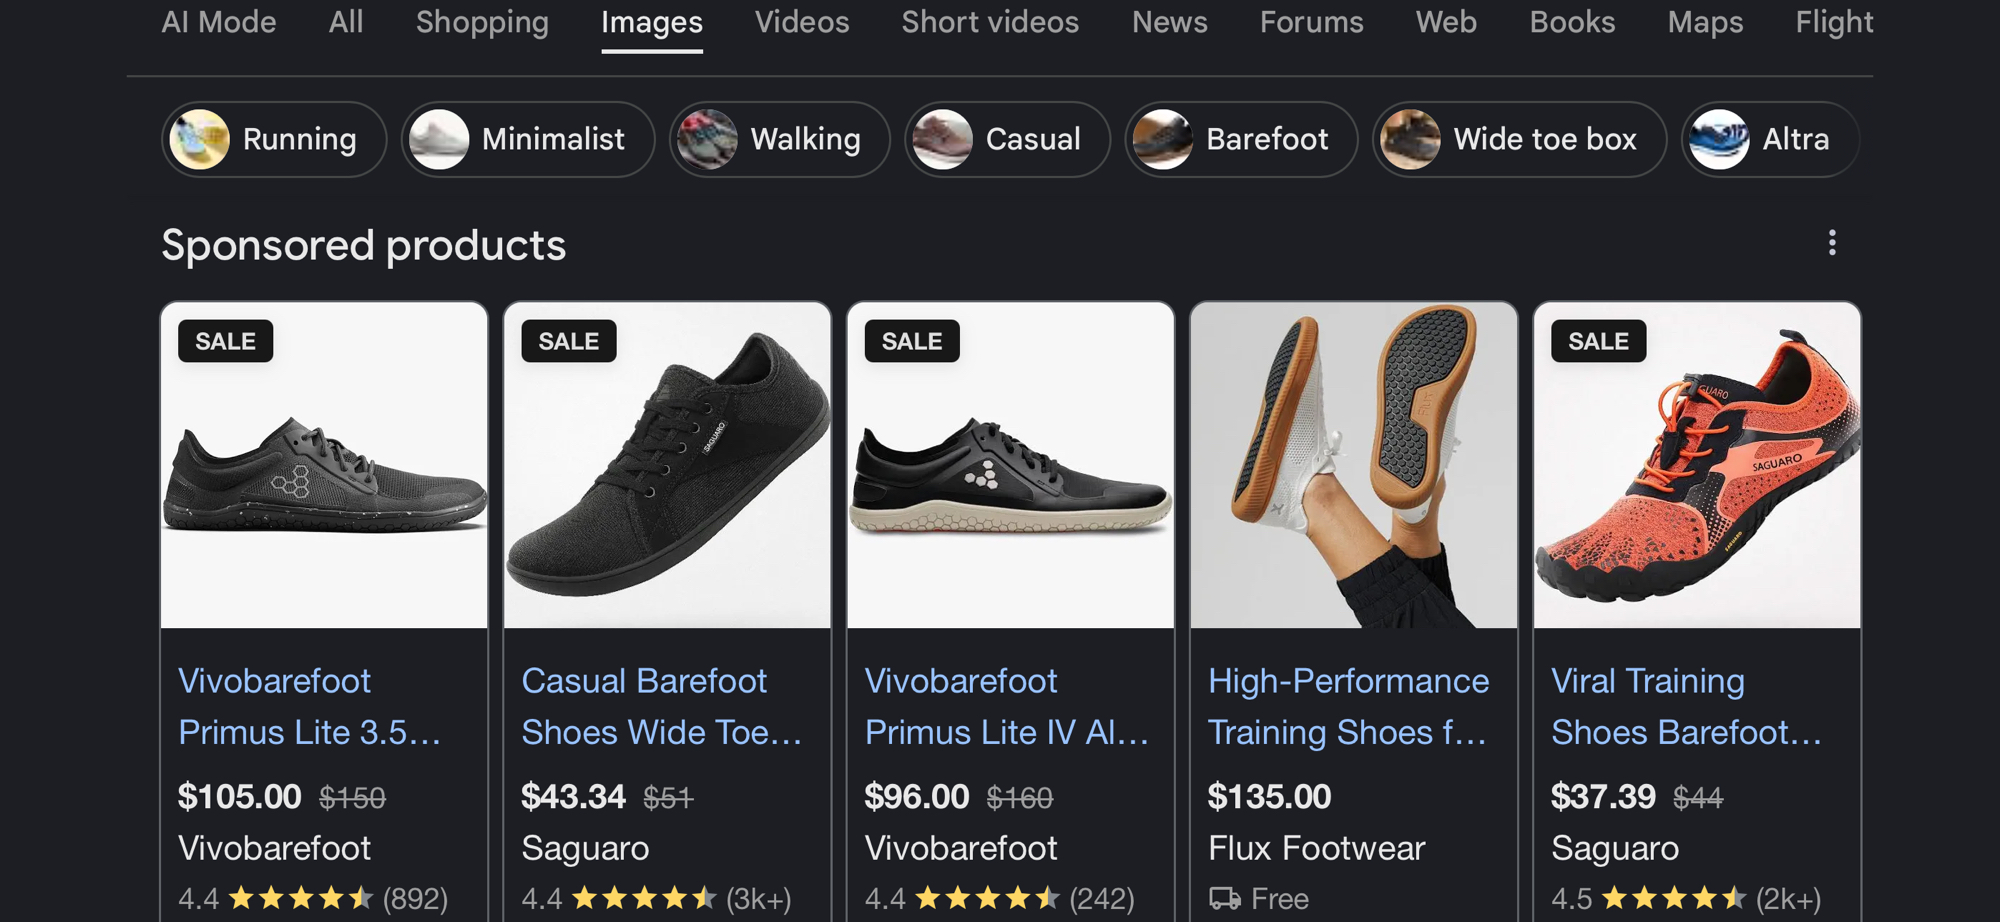Screen dimensions: 2000x922
Task: Click the High-Performance Training Shoes title
Action: (1347, 706)
